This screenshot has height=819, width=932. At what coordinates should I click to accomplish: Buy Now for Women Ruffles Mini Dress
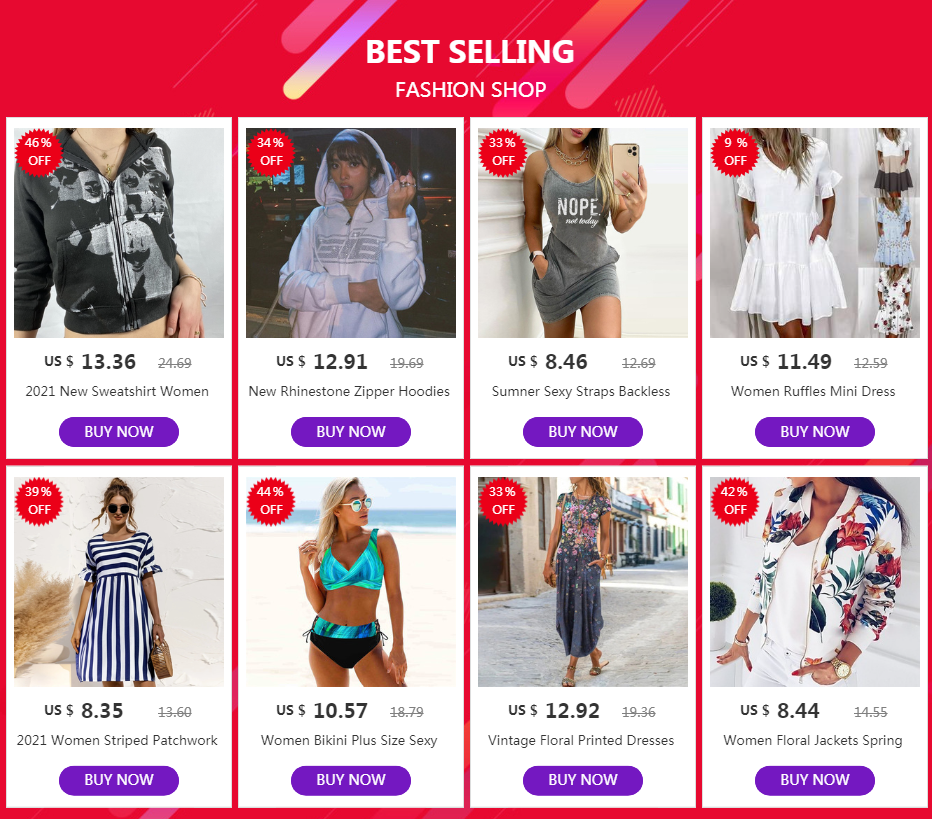815,431
